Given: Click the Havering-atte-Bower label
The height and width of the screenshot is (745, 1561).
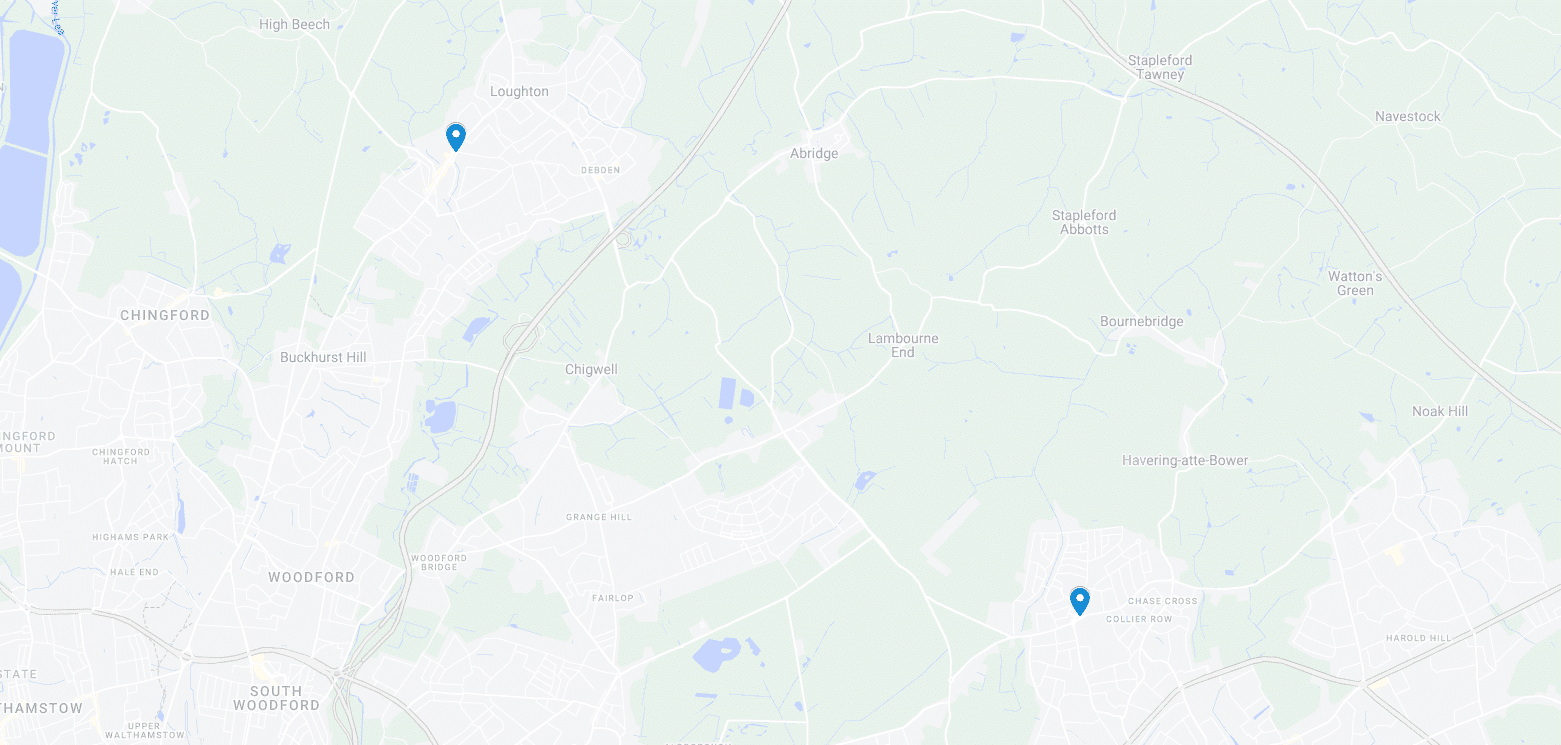Looking at the screenshot, I should (1185, 461).
